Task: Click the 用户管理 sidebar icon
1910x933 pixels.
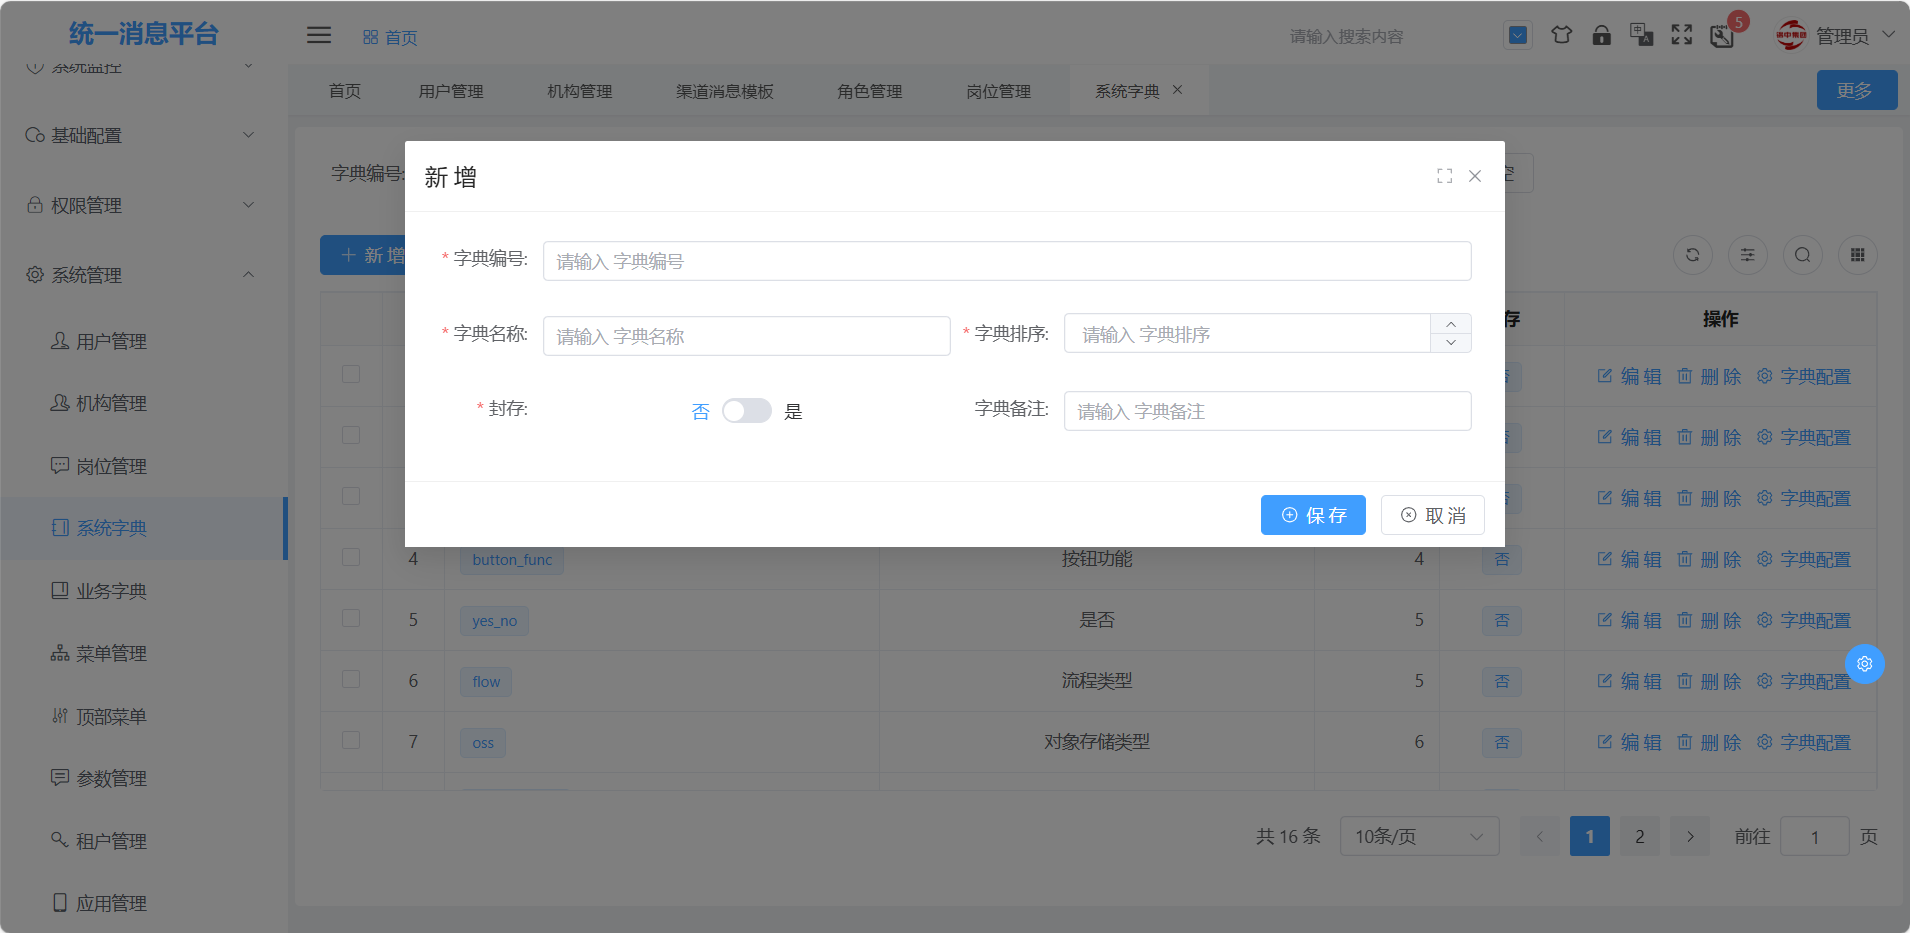Action: (60, 341)
